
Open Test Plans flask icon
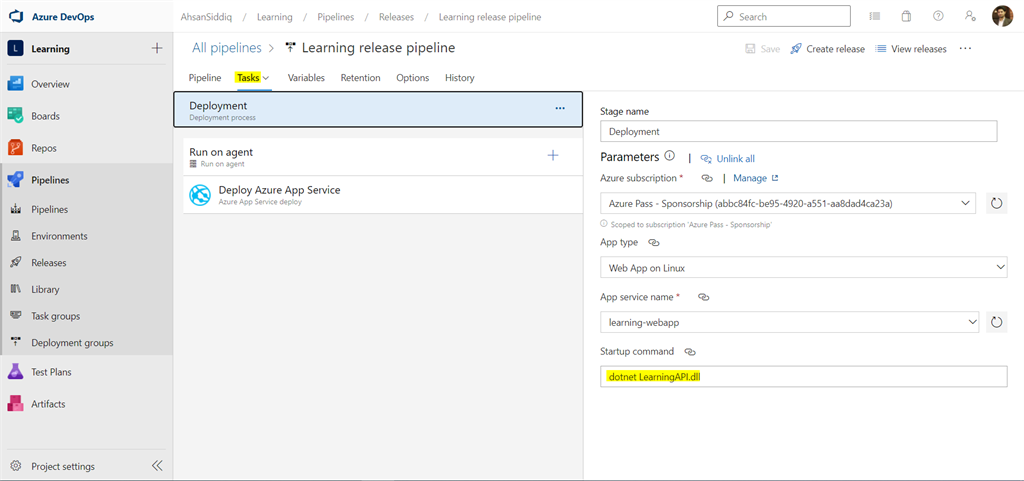coord(16,372)
